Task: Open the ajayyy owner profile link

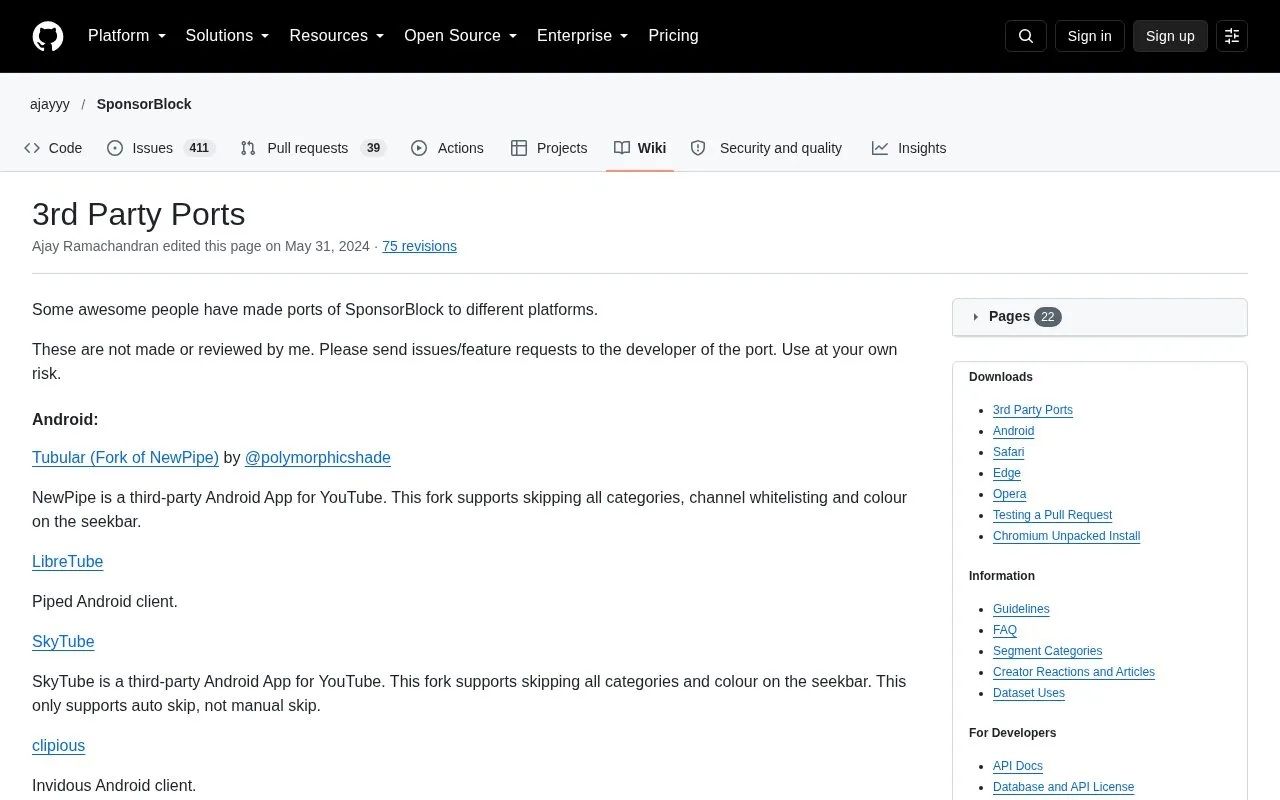Action: (50, 104)
